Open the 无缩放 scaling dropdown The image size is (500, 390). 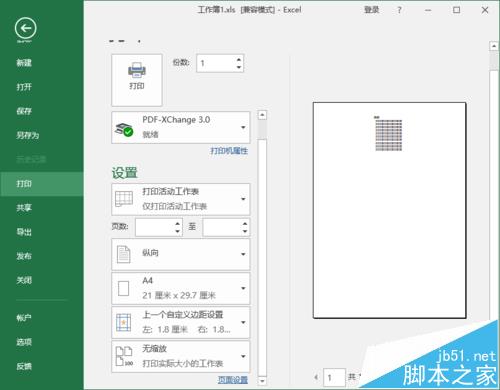(x=180, y=356)
